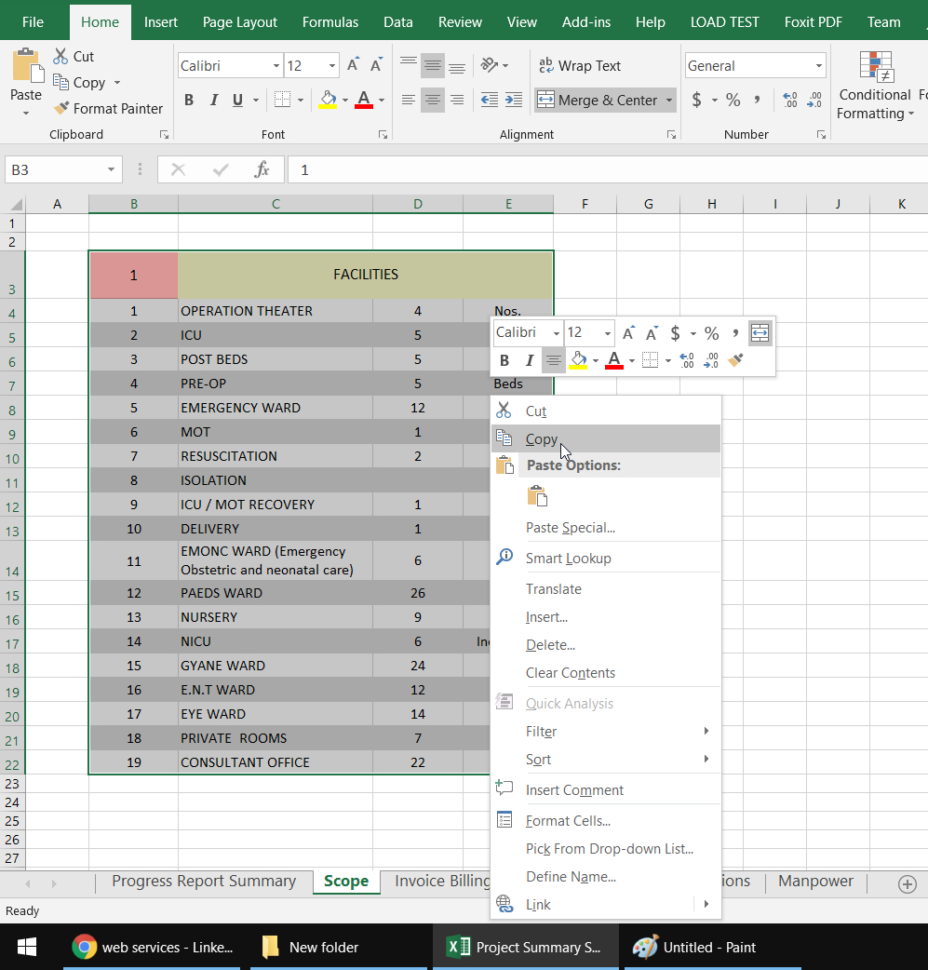
Task: Open mini toolbar font size dropdown
Action: 608,333
